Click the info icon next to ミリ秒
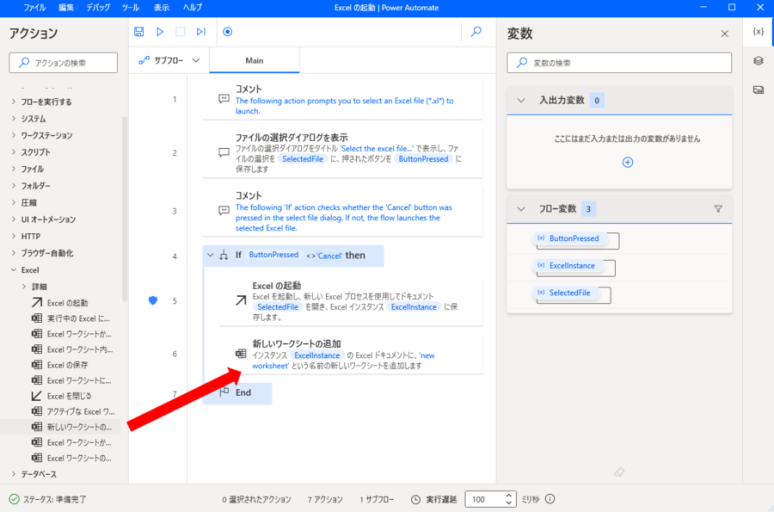The height and width of the screenshot is (512, 774). click(550, 499)
